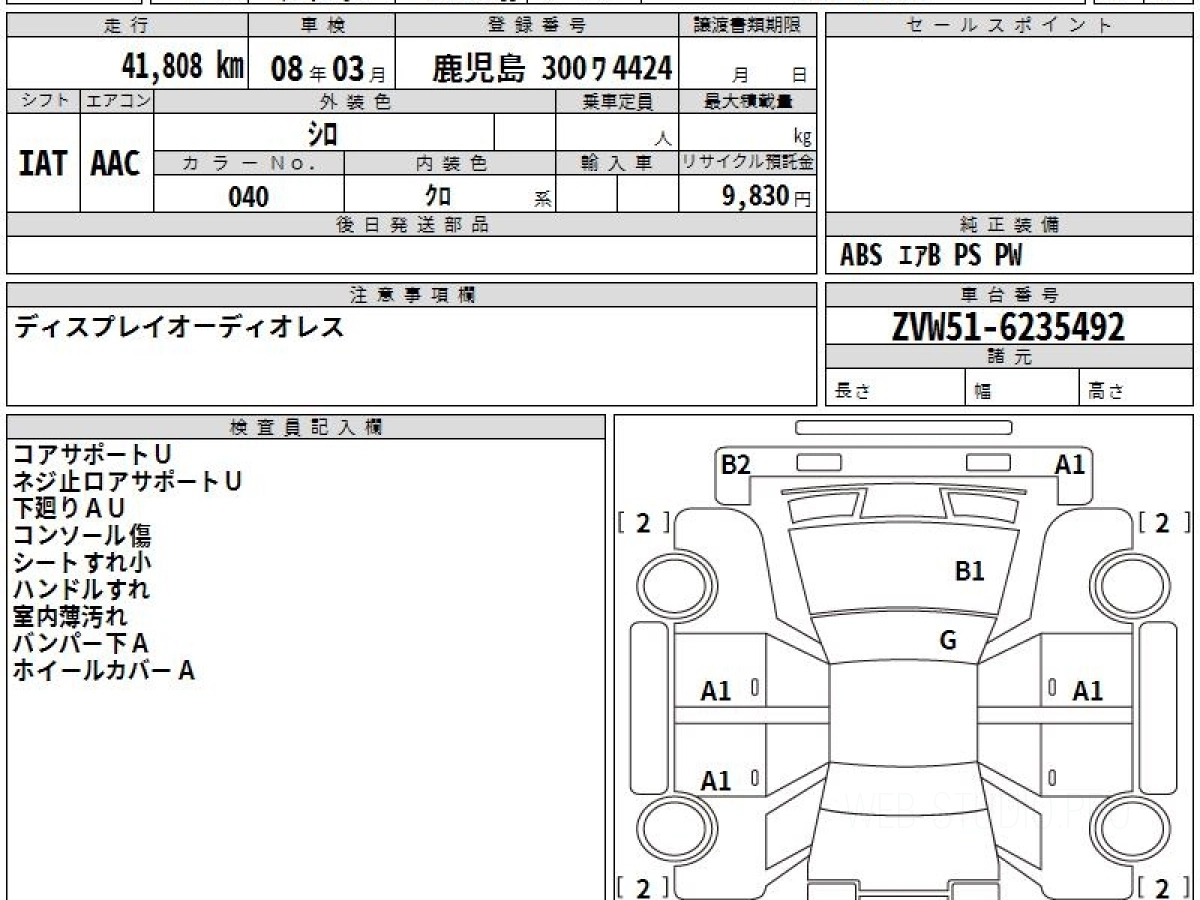Click the B2 damage mark on the car diagram
This screenshot has width=1200, height=900.
click(x=736, y=464)
